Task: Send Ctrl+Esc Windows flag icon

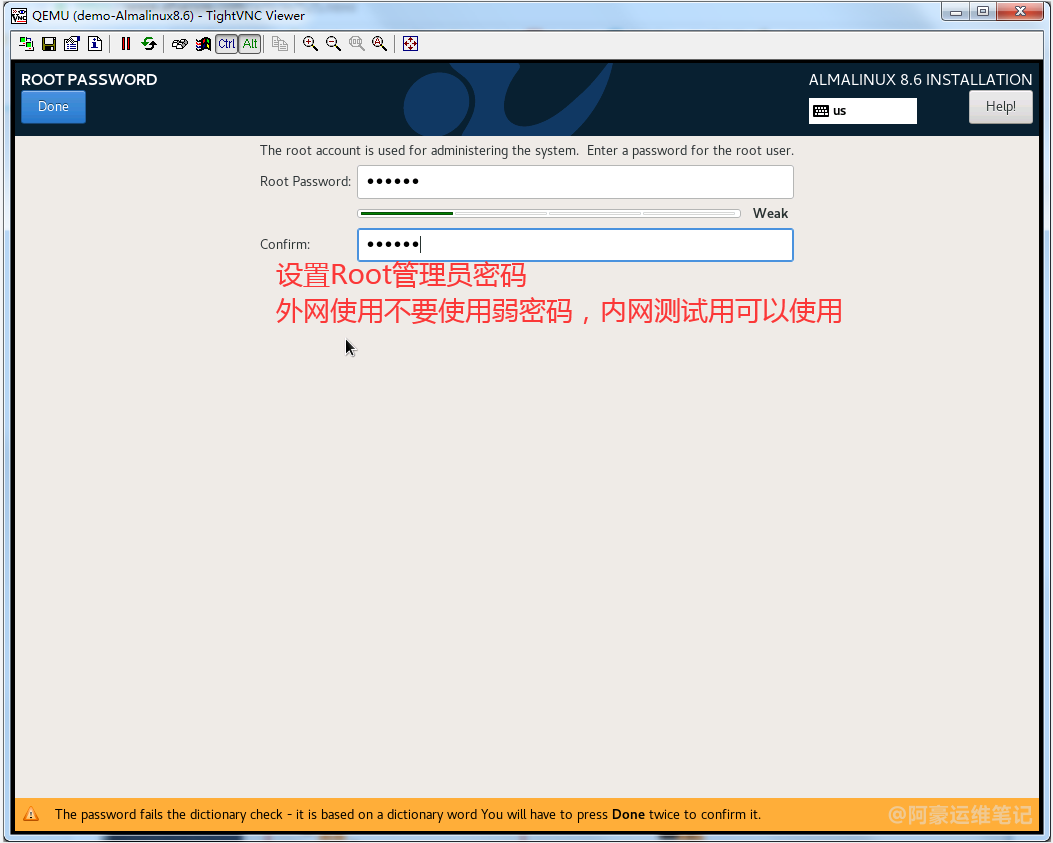Action: tap(203, 44)
